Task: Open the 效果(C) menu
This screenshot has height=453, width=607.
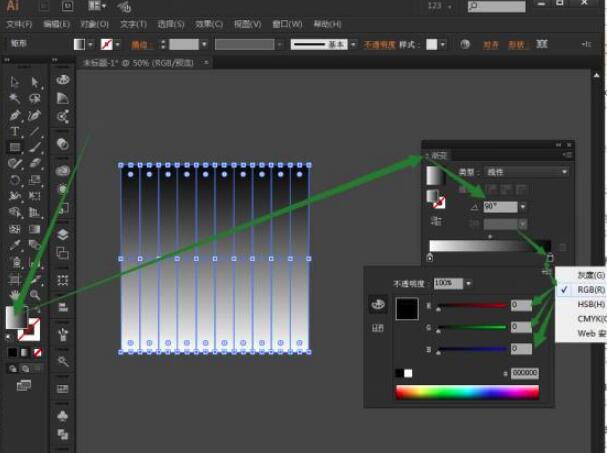Action: 209,23
